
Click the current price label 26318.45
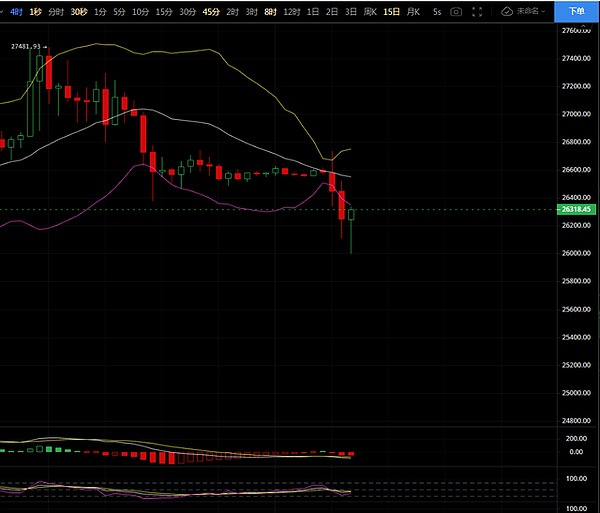point(578,210)
